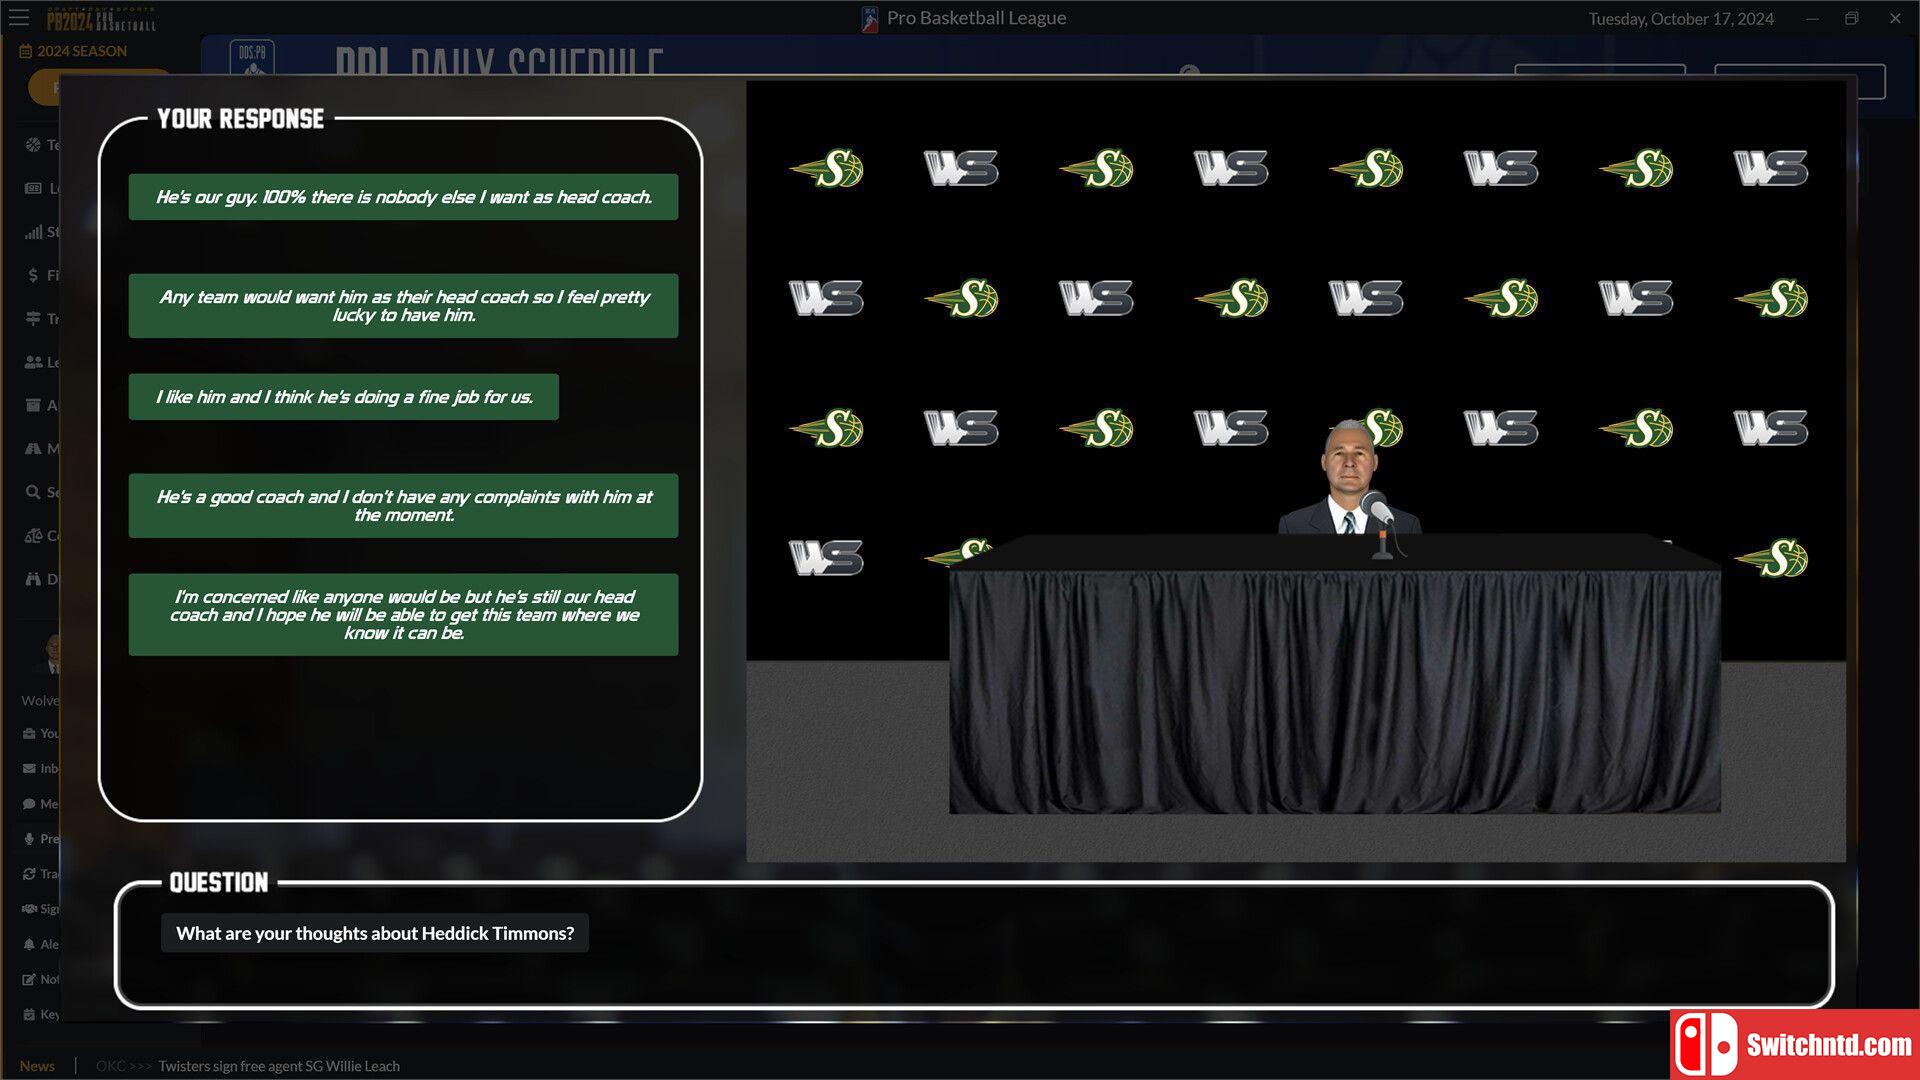Open the speech bubble messages icon
This screenshot has height=1080, width=1920.
[29, 804]
